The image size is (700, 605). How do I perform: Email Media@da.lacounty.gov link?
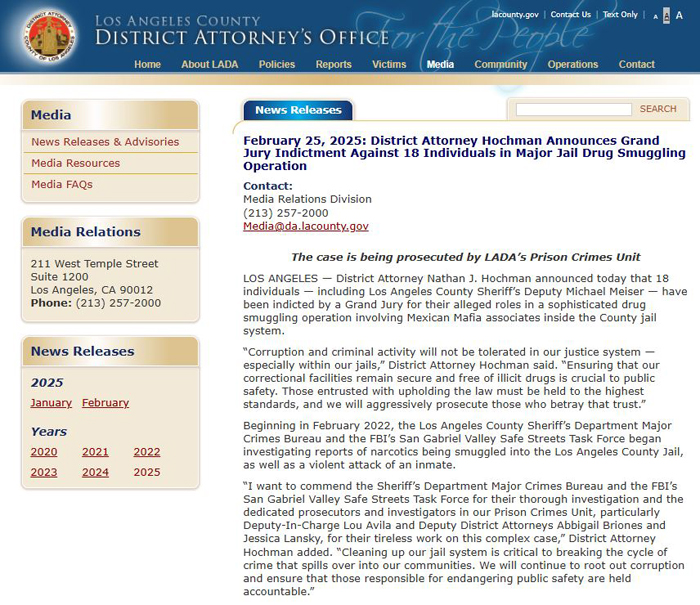(305, 226)
